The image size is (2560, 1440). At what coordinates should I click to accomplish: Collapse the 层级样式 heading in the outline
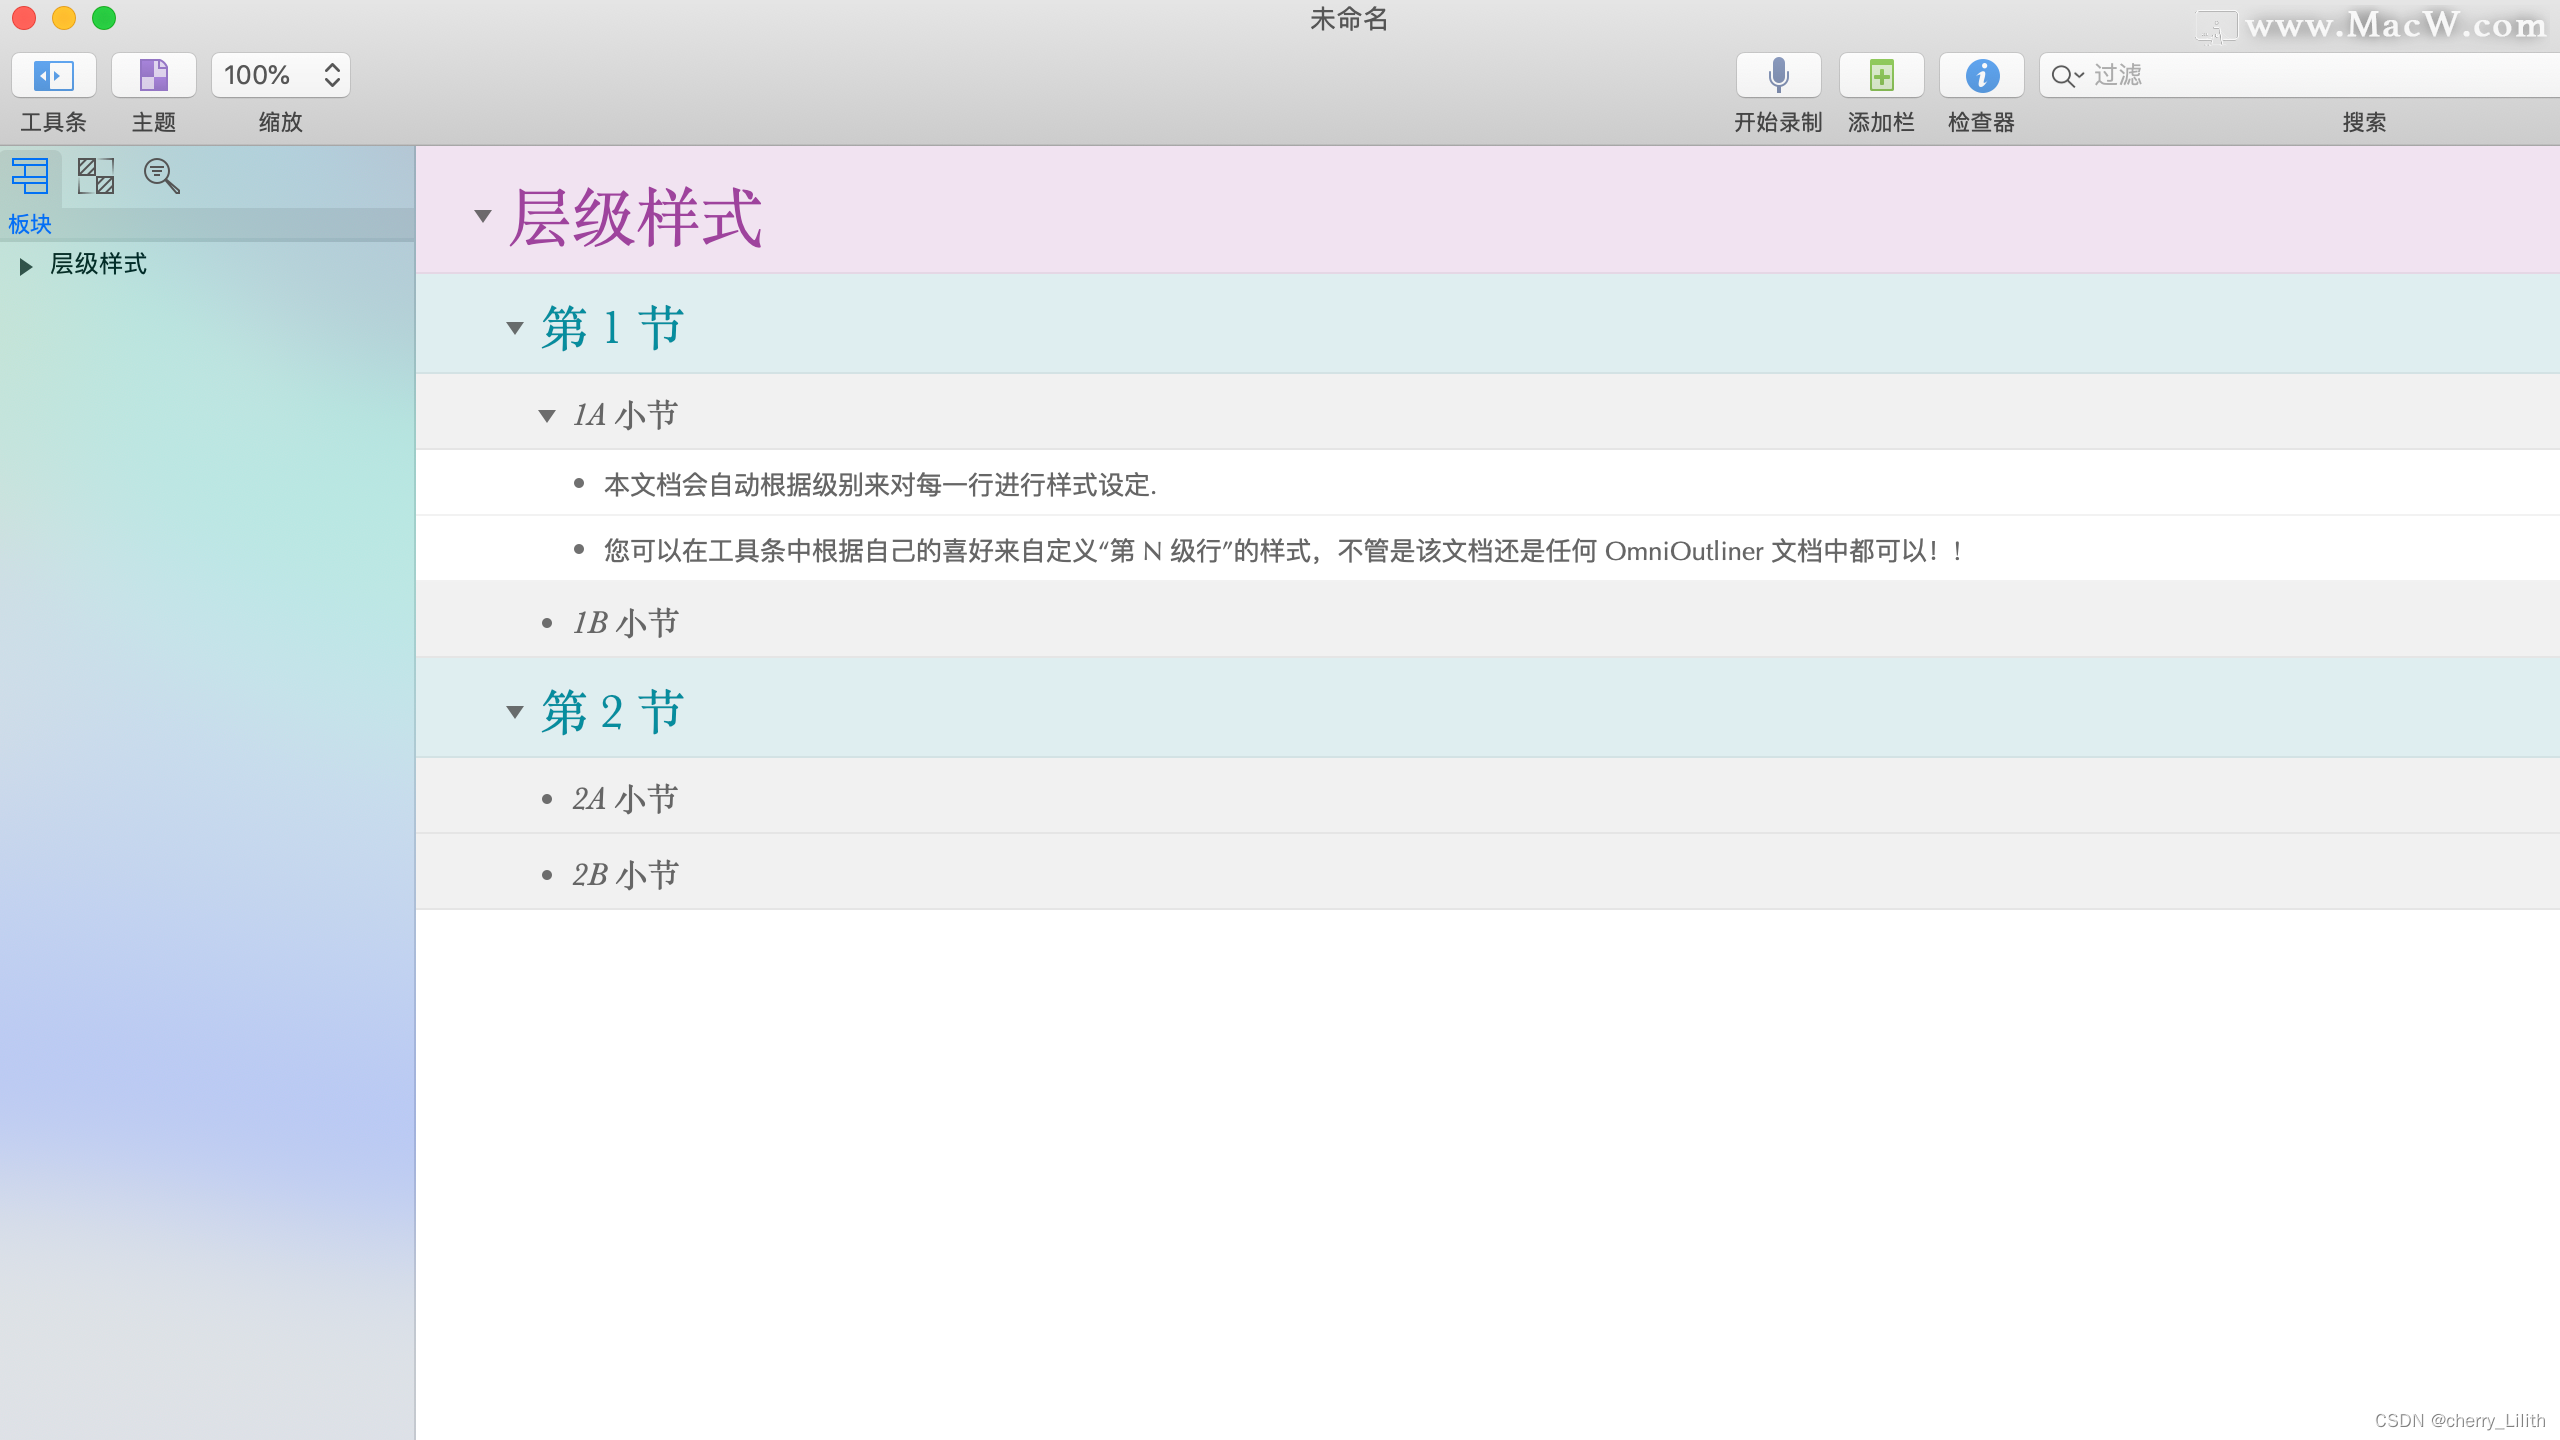(x=483, y=216)
